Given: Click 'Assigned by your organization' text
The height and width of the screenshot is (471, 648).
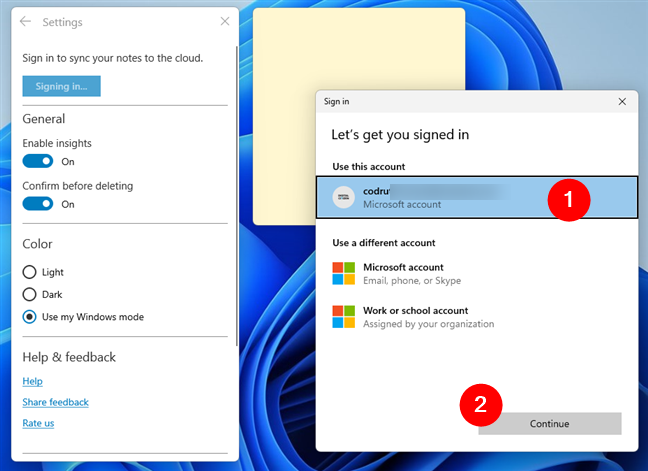Looking at the screenshot, I should [429, 324].
